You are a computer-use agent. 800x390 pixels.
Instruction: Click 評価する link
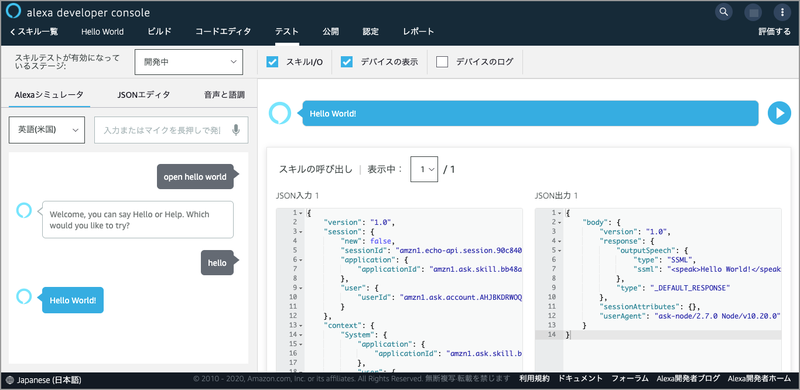[x=774, y=32]
